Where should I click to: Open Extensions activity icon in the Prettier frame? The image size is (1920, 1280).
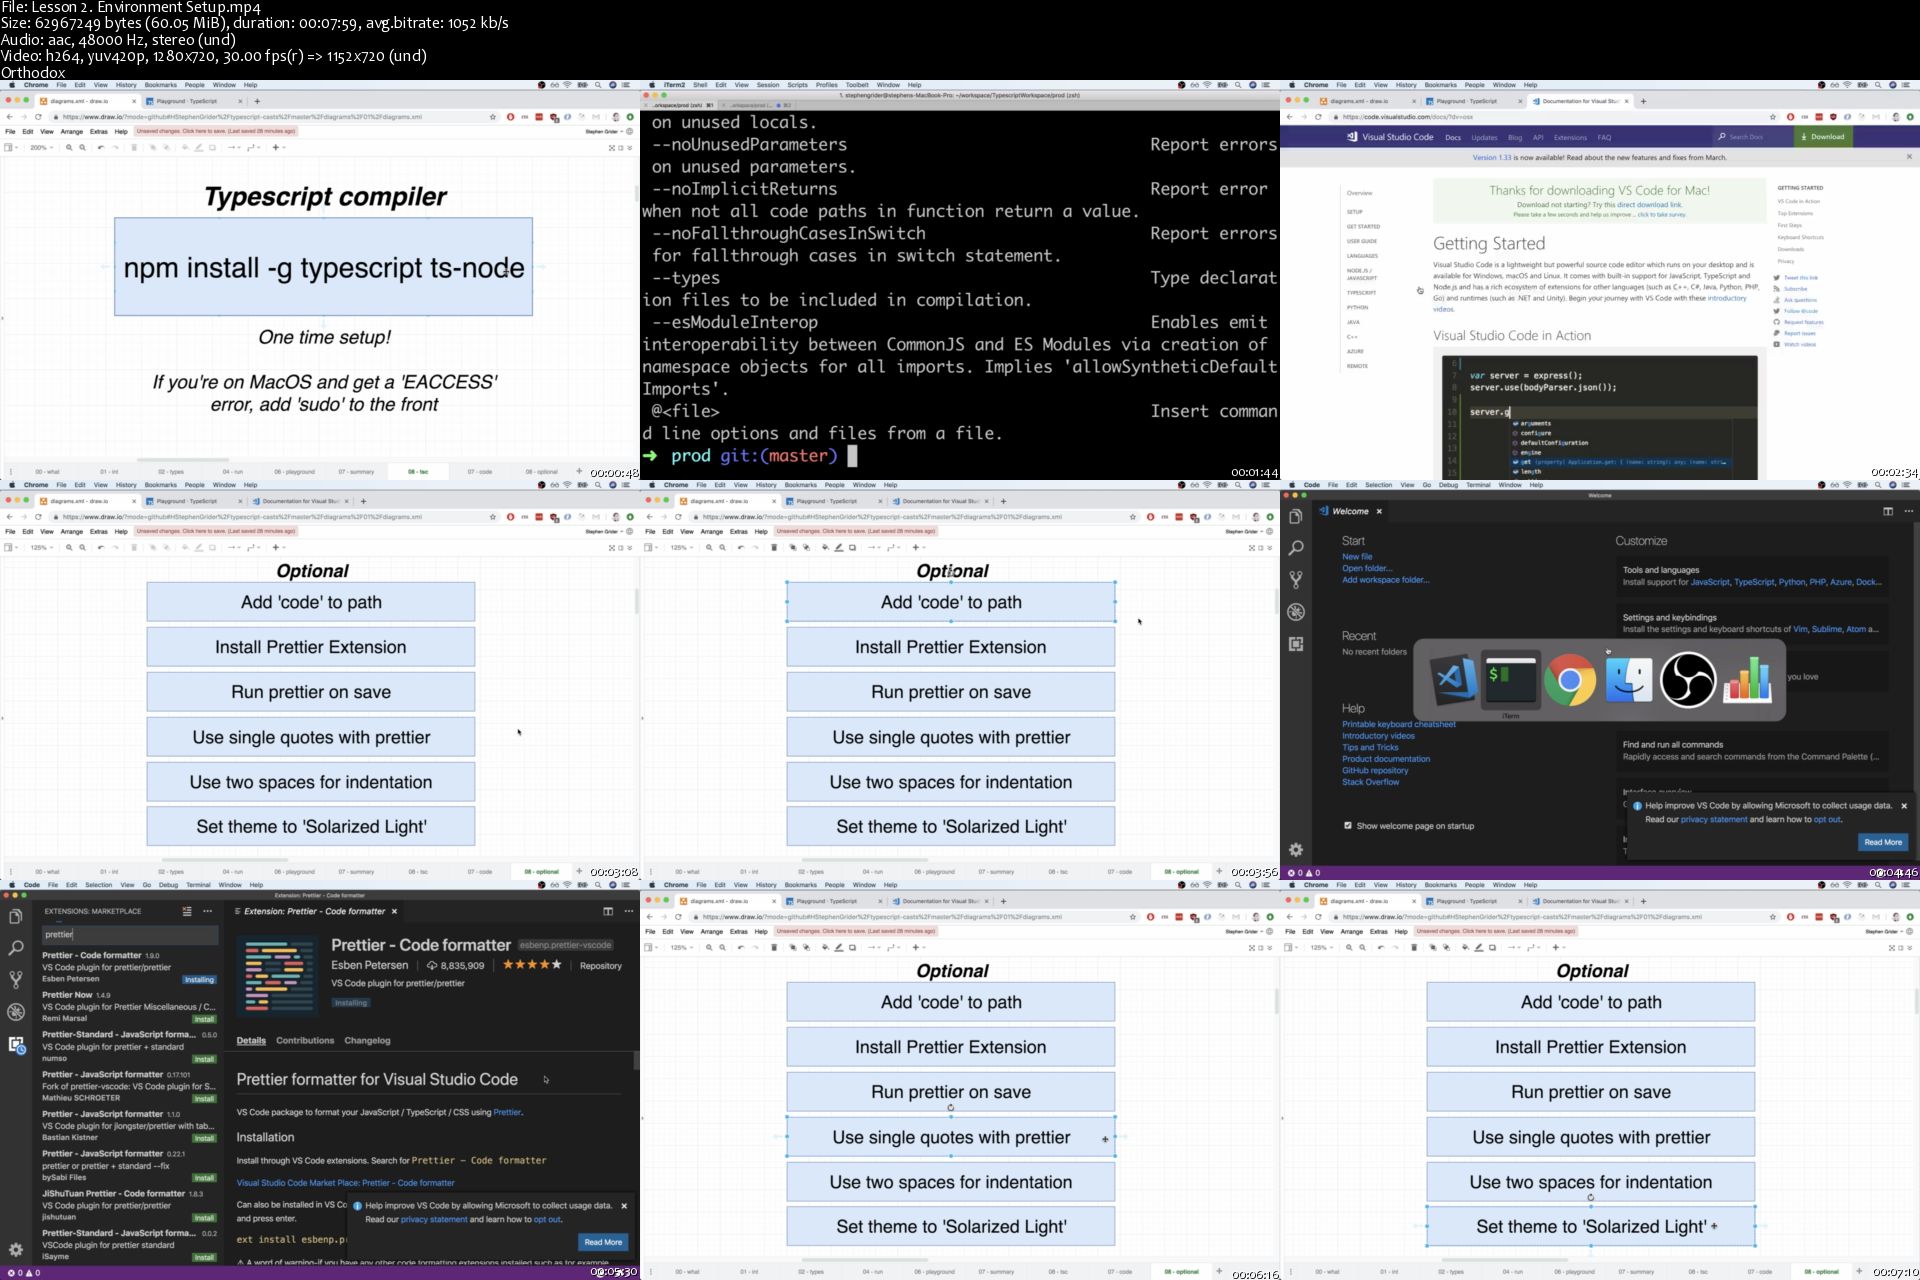tap(16, 1044)
